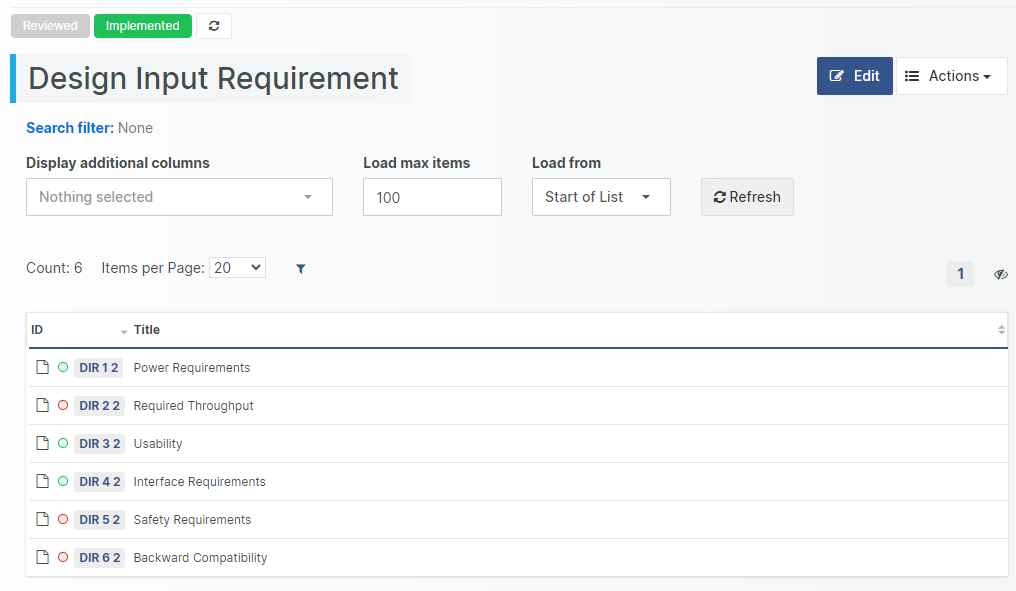Click red status circle for DIR 2
Viewport: 1016px width, 591px height.
[x=63, y=406]
